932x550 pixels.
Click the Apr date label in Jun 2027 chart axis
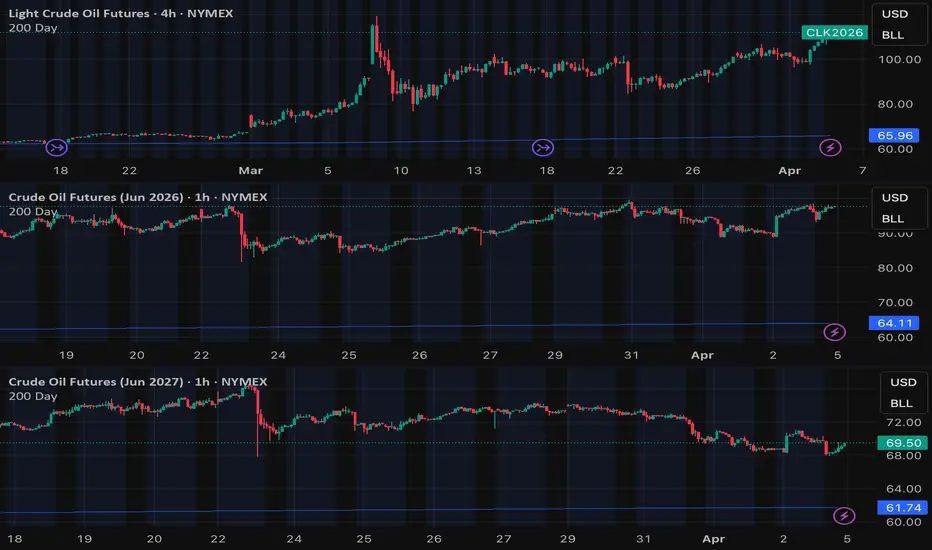point(713,539)
